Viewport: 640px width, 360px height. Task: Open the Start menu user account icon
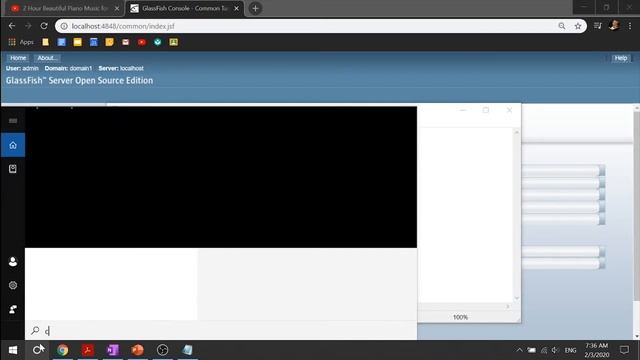pyautogui.click(x=13, y=262)
